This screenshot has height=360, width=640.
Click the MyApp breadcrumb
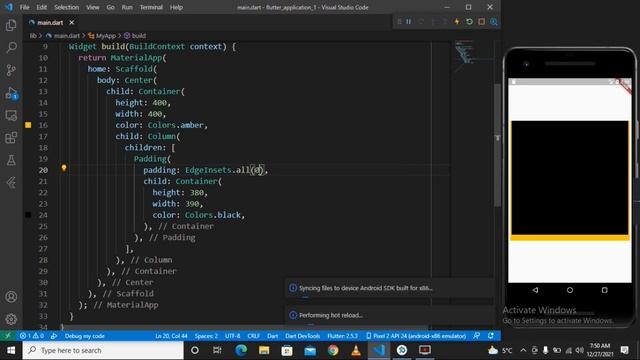pyautogui.click(x=102, y=36)
